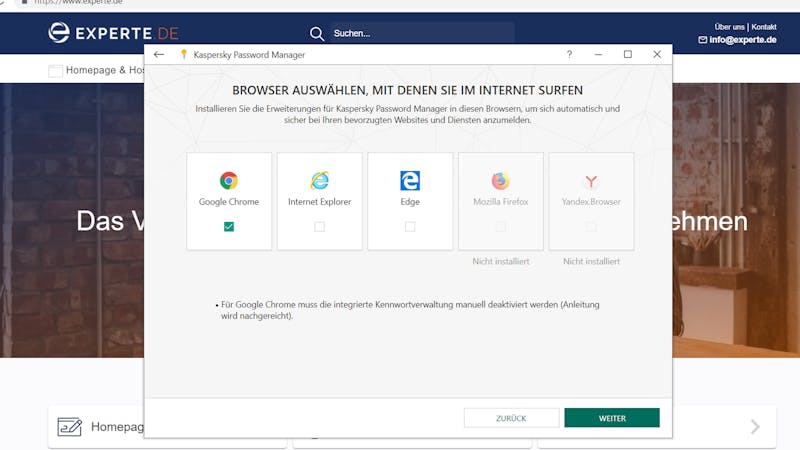The width and height of the screenshot is (800, 450).
Task: Click the disabled Yandex.Browser checkbox
Action: [591, 227]
